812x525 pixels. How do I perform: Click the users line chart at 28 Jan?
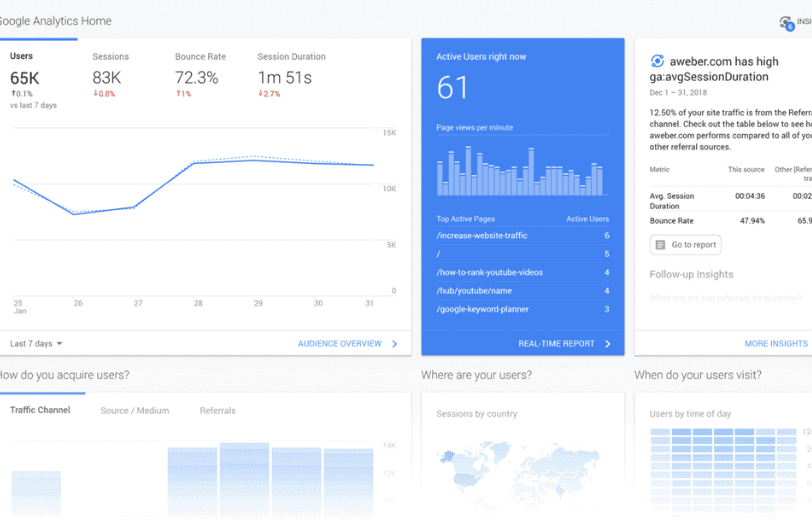193,163
